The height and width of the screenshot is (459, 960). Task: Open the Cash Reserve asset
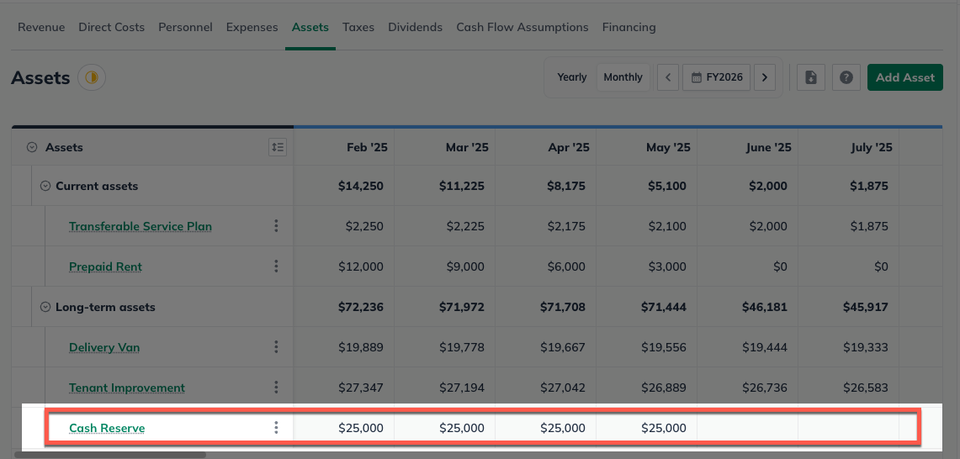107,428
